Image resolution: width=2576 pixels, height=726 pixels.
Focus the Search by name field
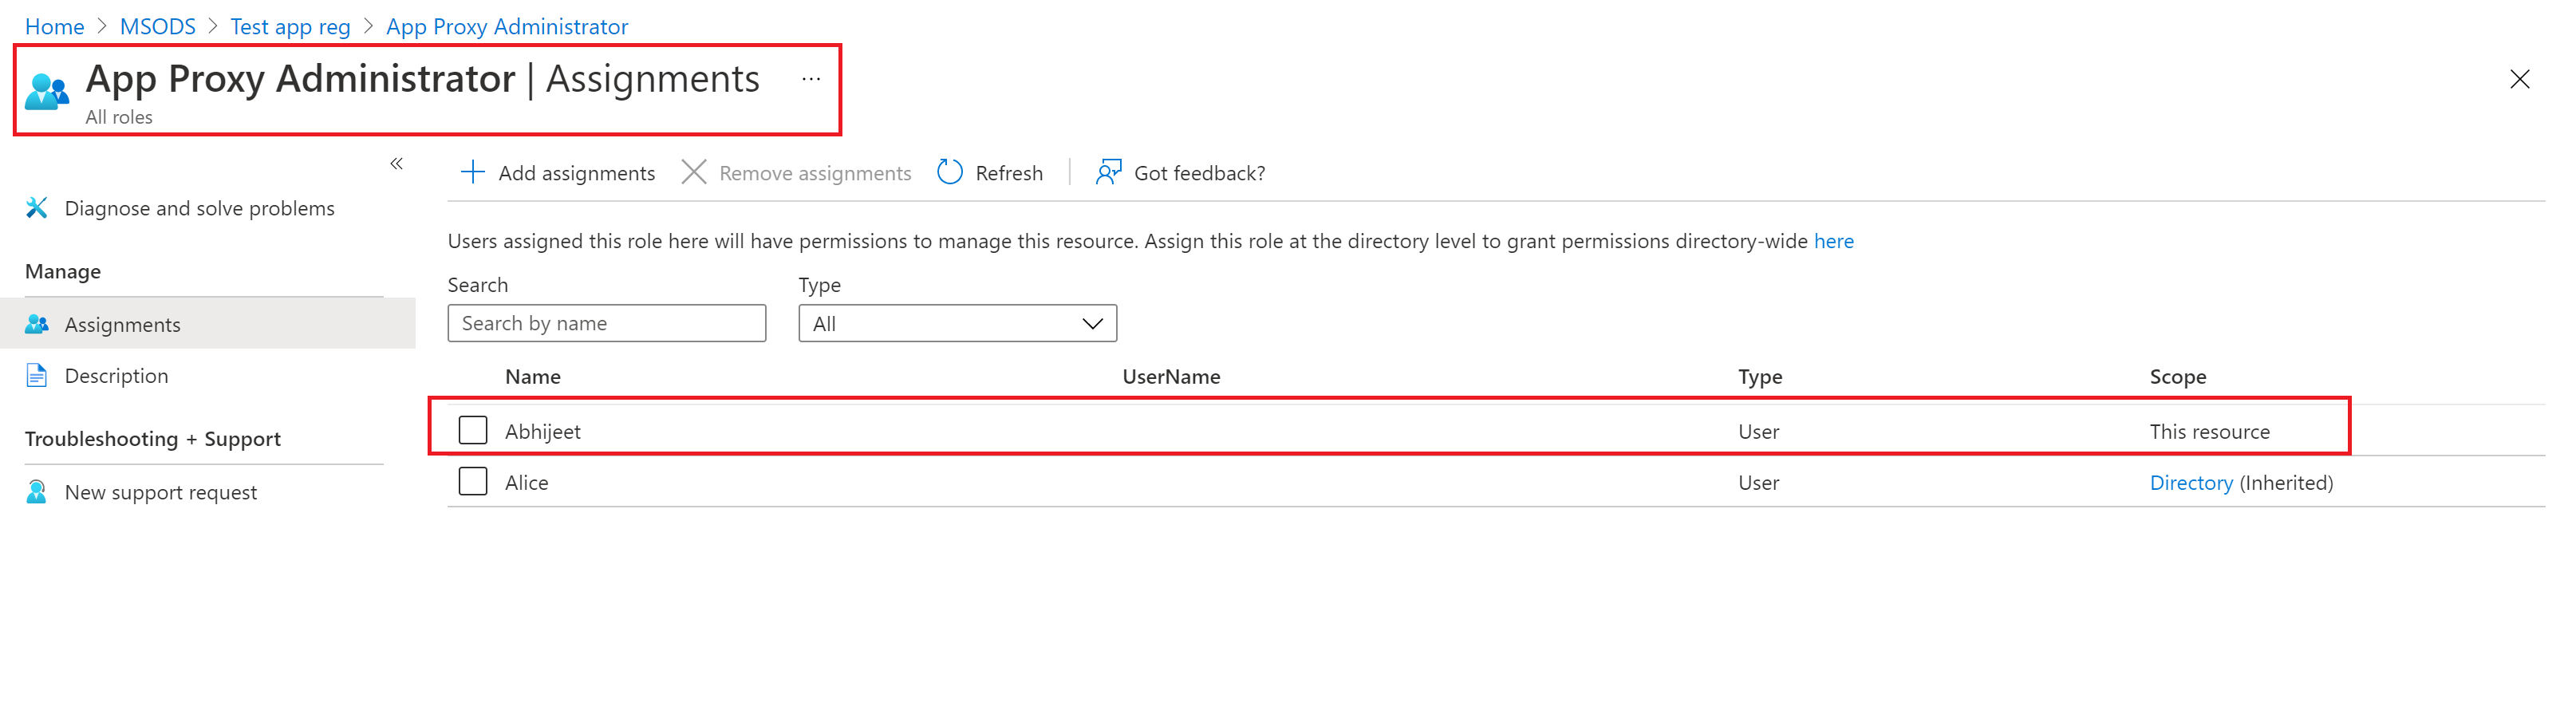click(x=607, y=323)
